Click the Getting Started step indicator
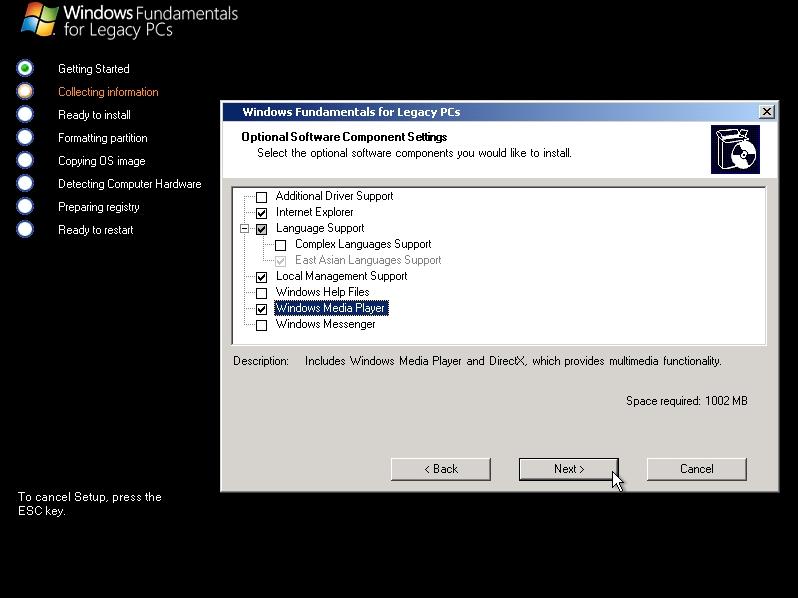Screen dimensions: 798x598 coord(25,68)
